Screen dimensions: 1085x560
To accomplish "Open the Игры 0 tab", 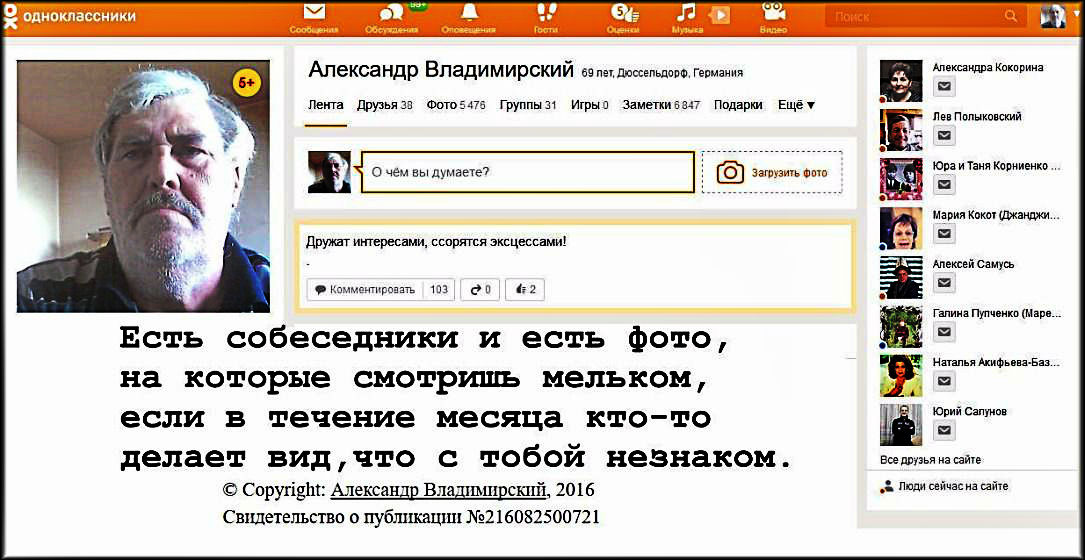I will point(590,105).
